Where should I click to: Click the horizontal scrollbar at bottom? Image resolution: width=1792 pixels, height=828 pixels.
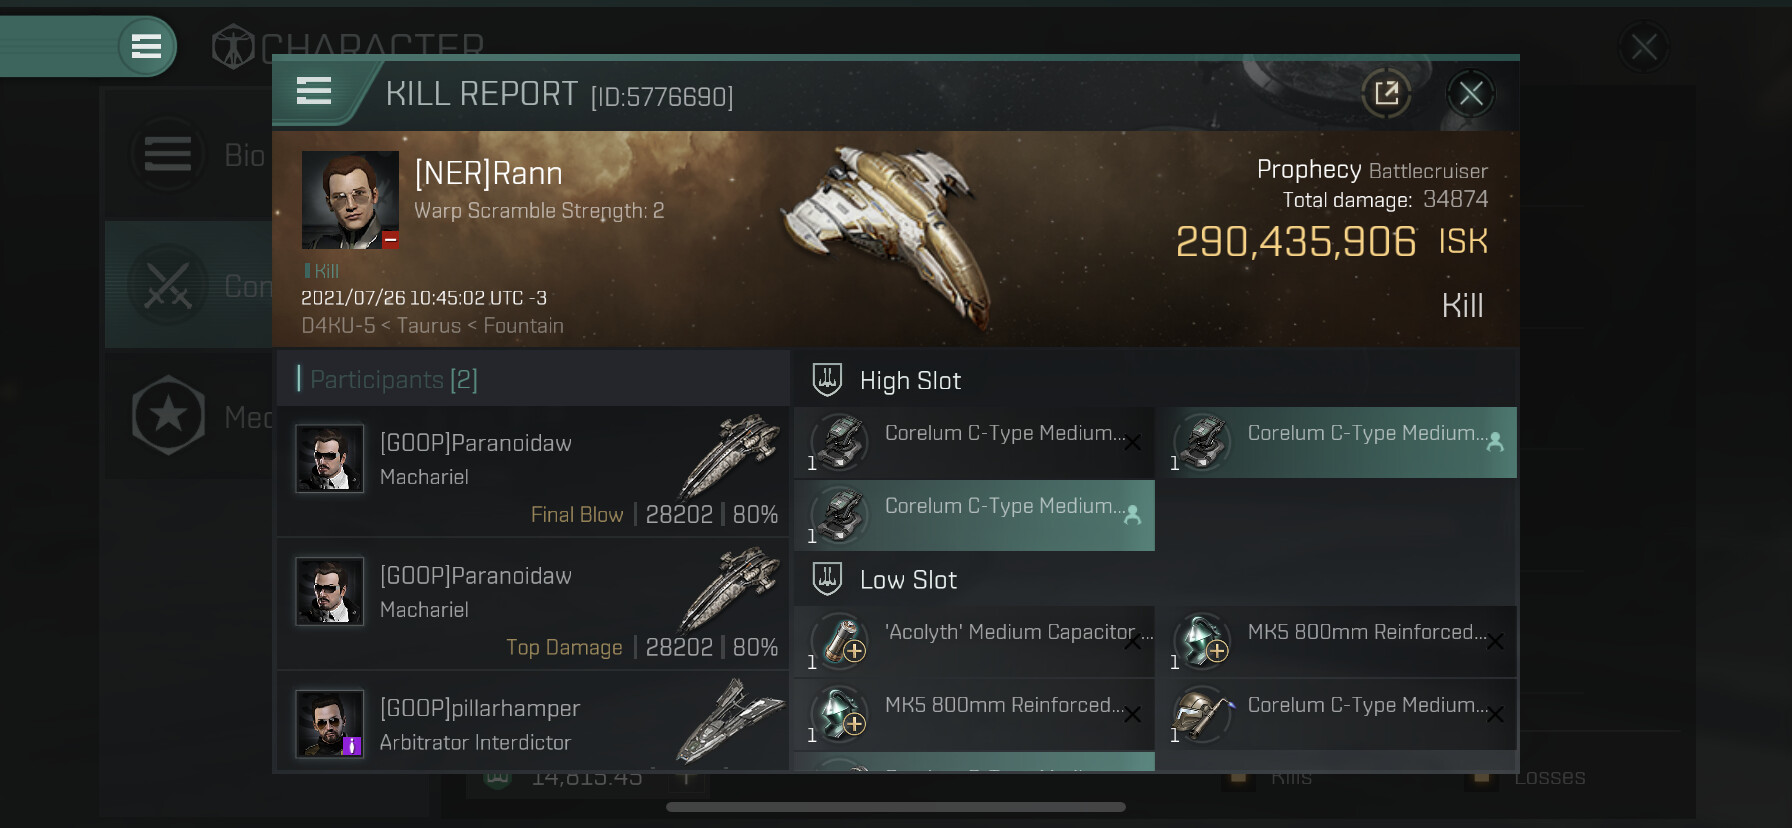tap(895, 807)
